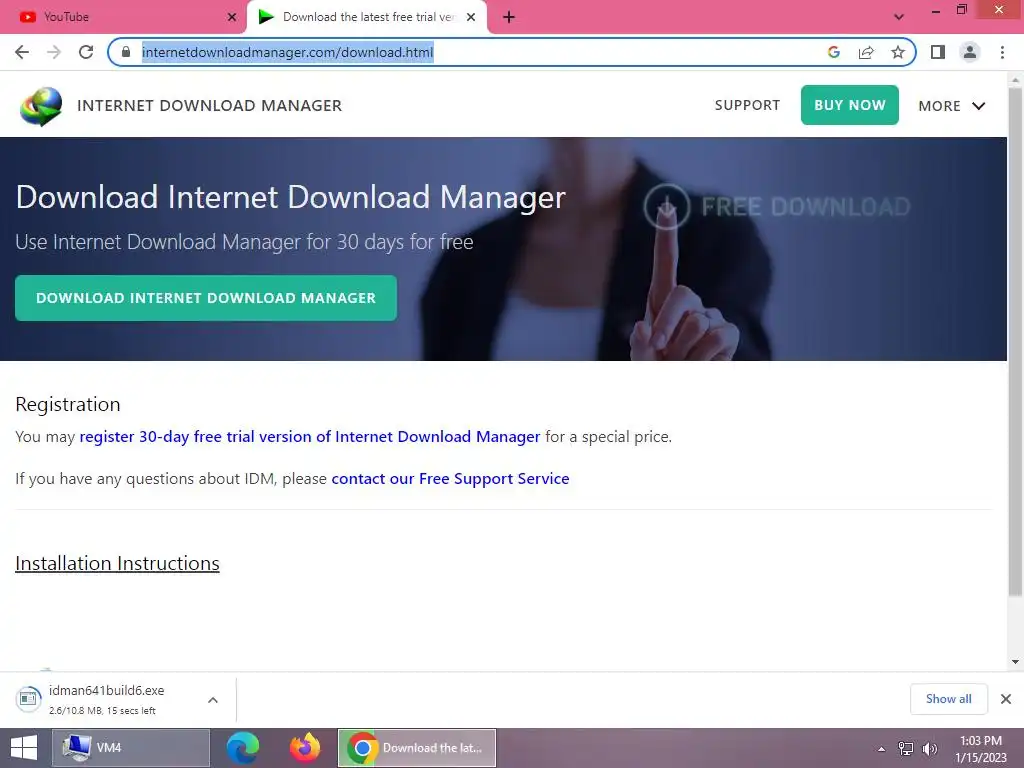1024x768 pixels.
Task: Open the register 30-day free trial link
Action: [310, 437]
